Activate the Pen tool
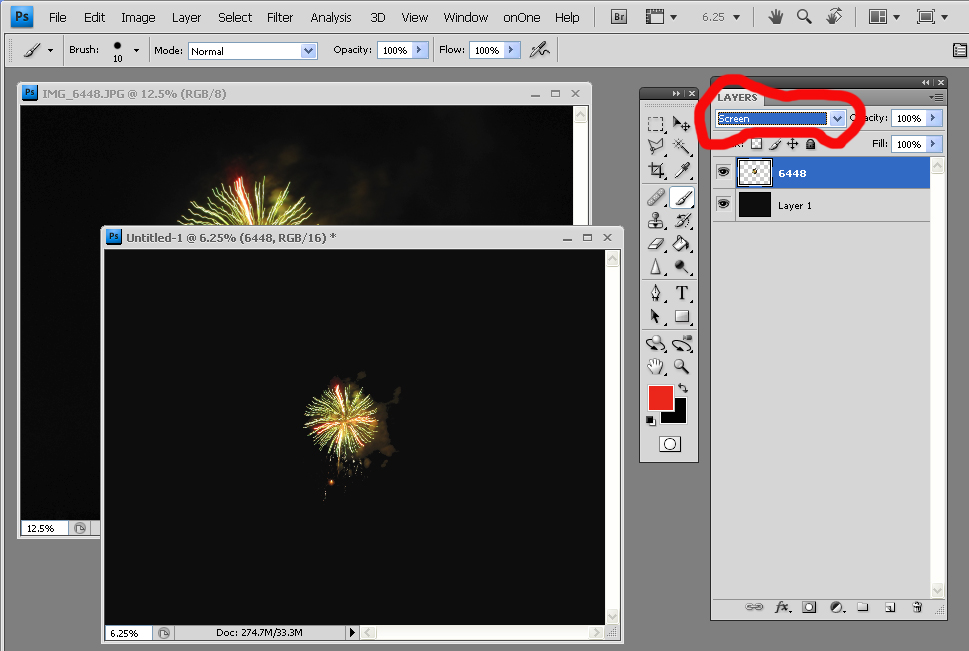 click(655, 293)
